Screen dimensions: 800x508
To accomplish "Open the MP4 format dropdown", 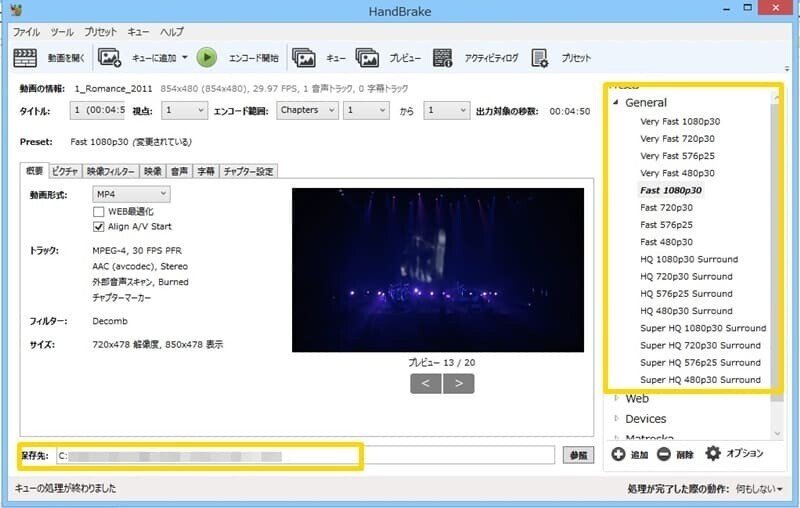I will tap(131, 194).
